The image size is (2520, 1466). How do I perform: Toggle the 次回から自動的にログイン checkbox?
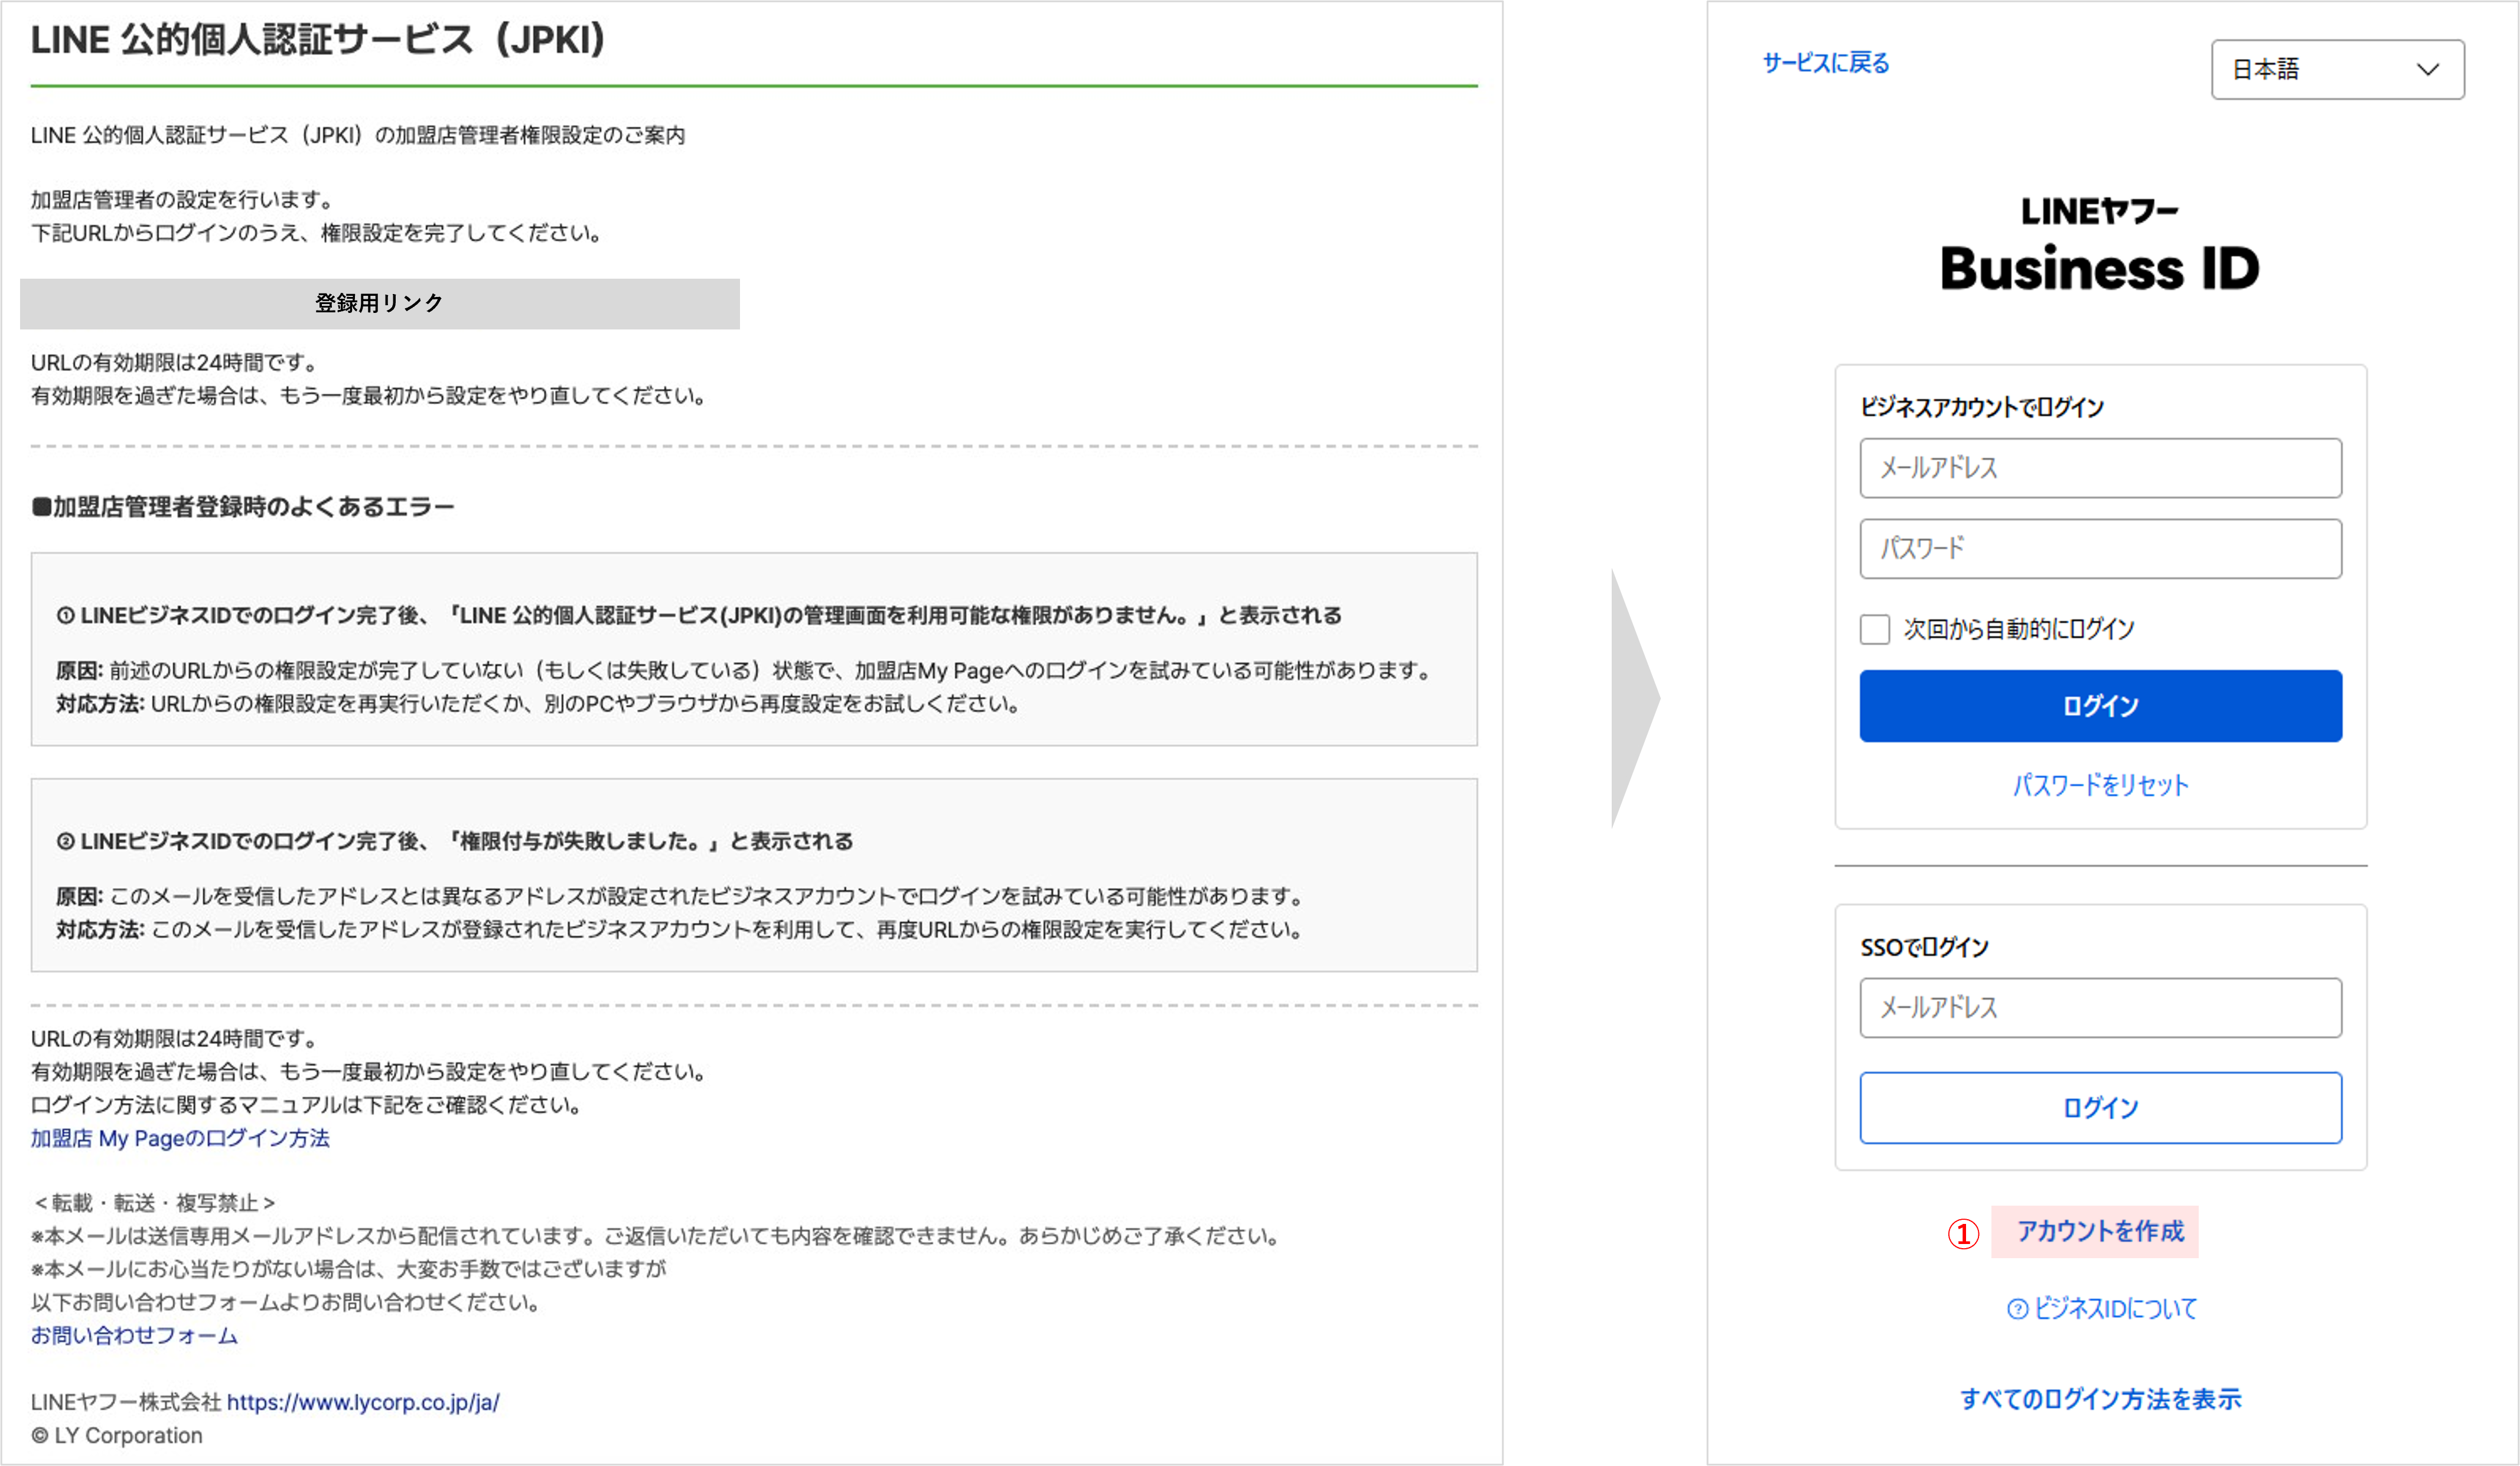tap(1875, 629)
